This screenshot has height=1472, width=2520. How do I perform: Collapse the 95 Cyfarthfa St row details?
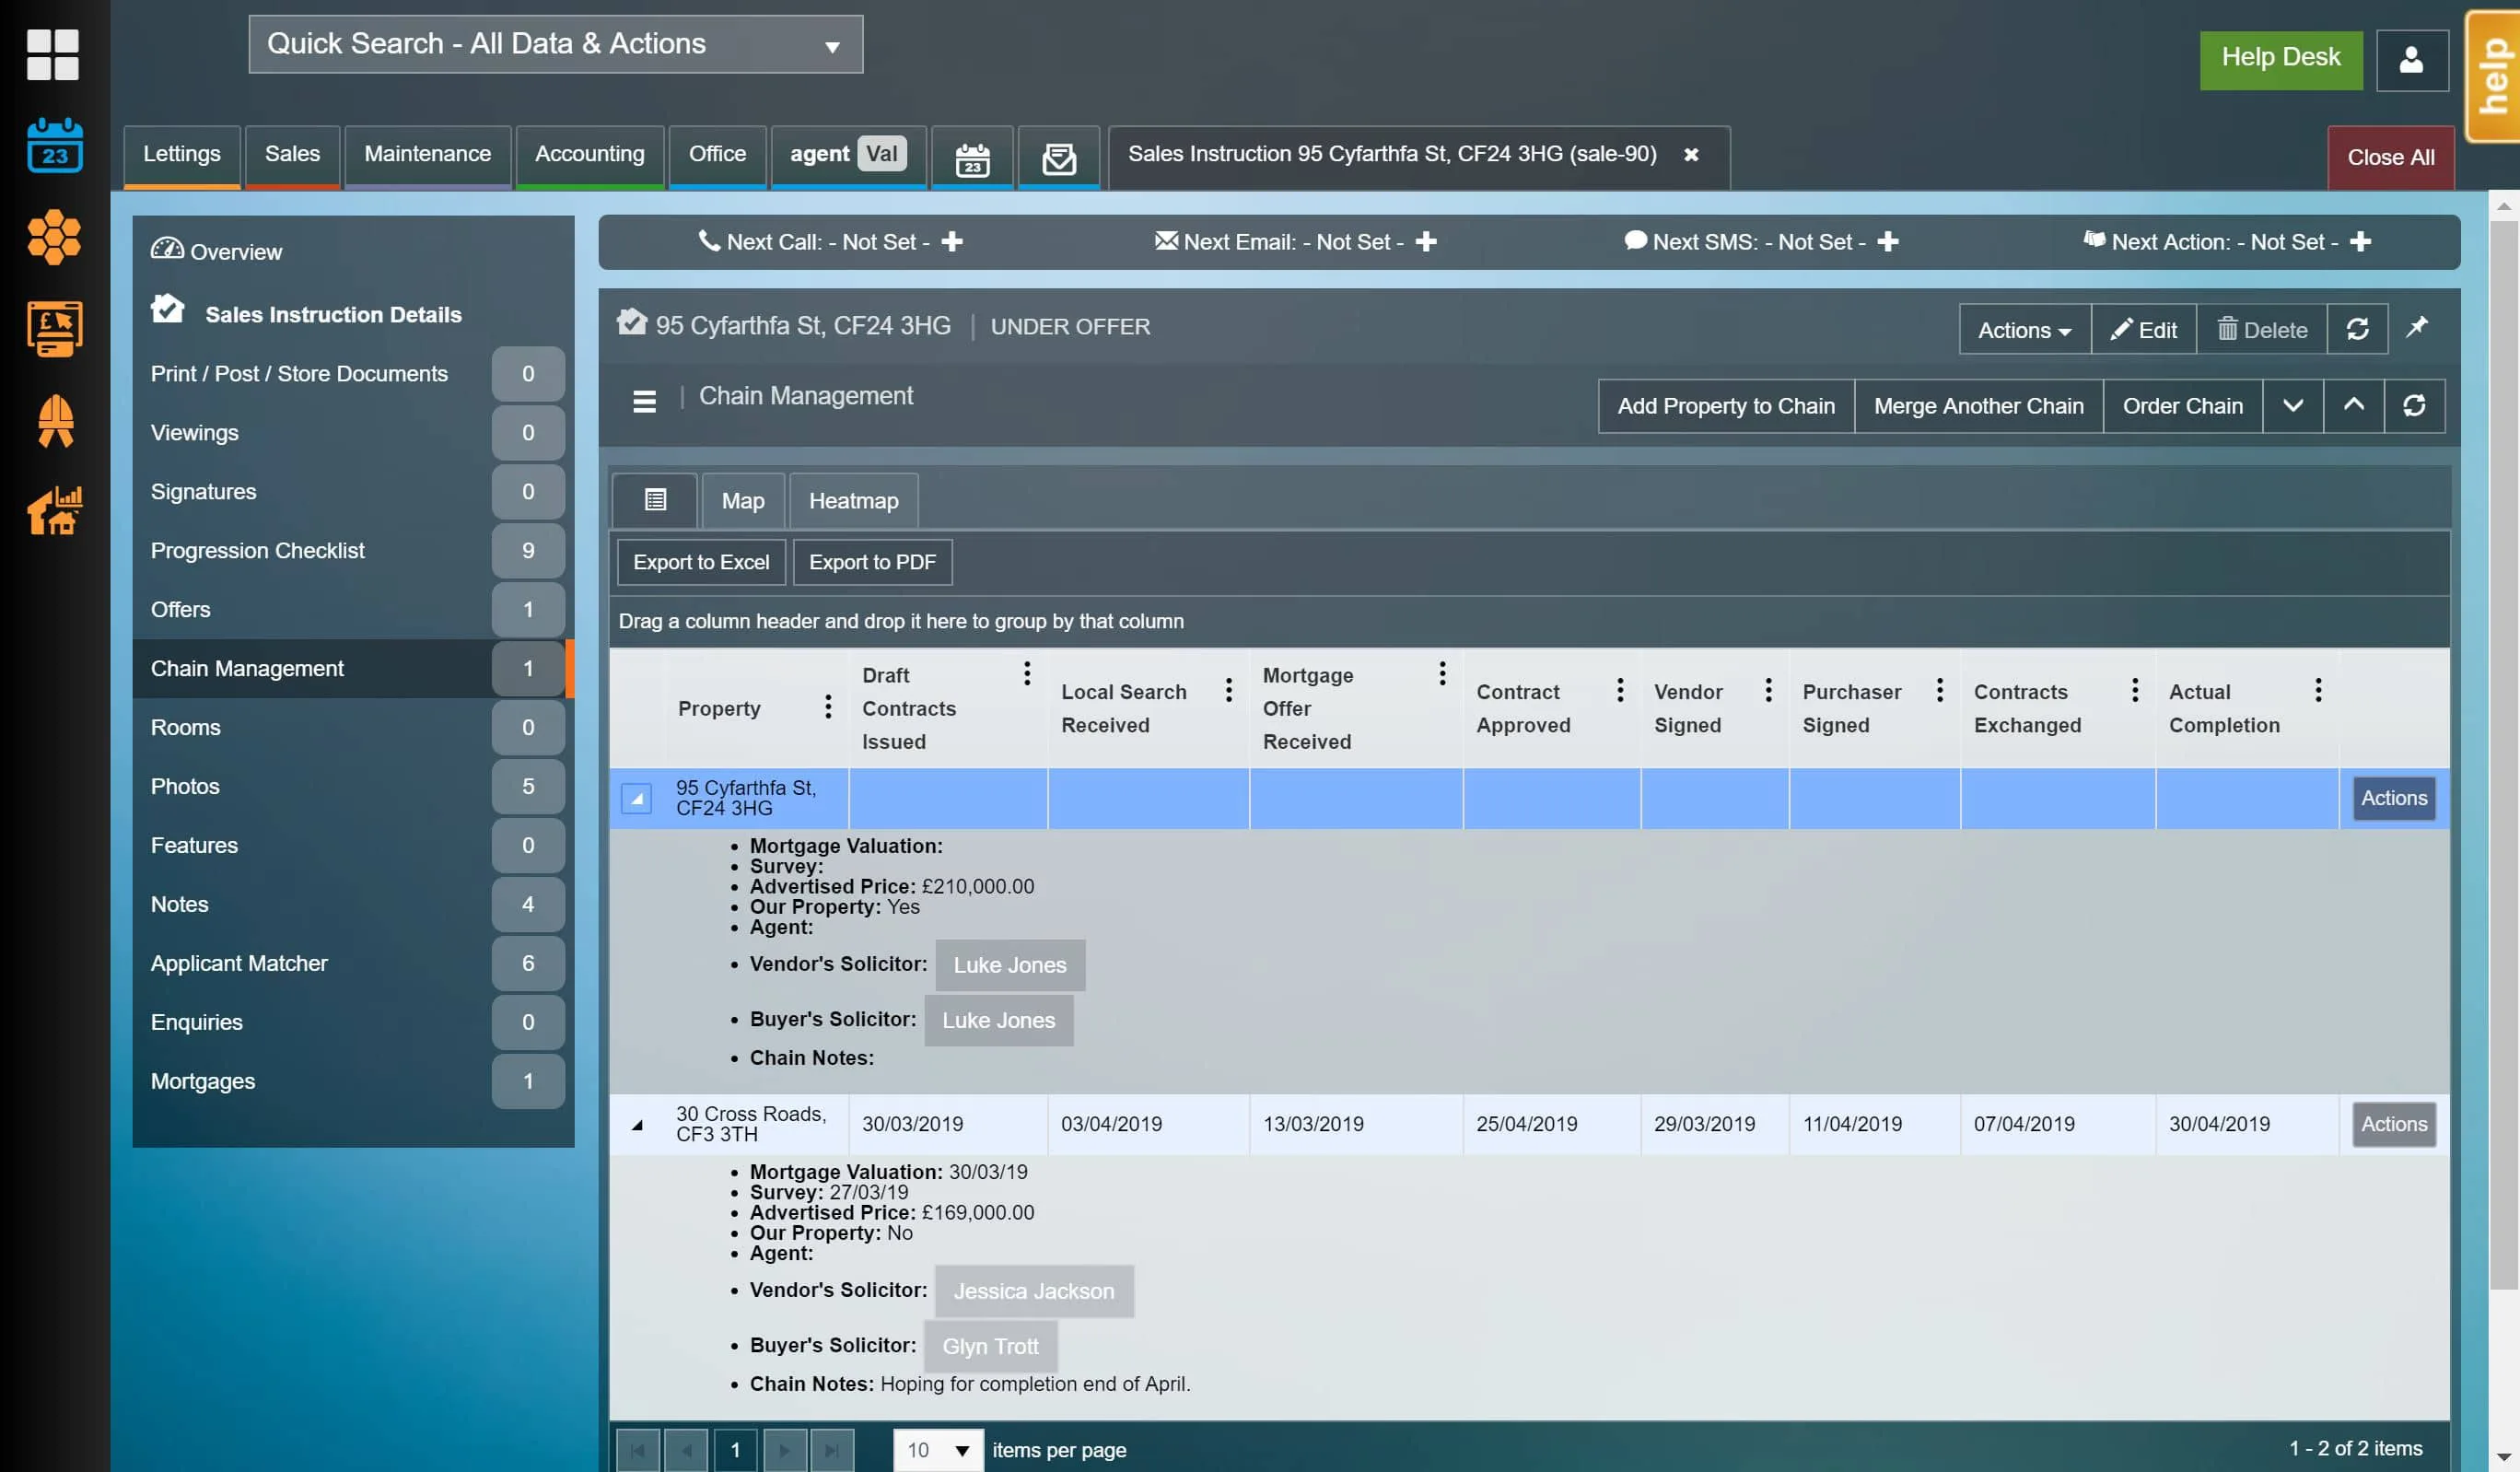point(636,798)
